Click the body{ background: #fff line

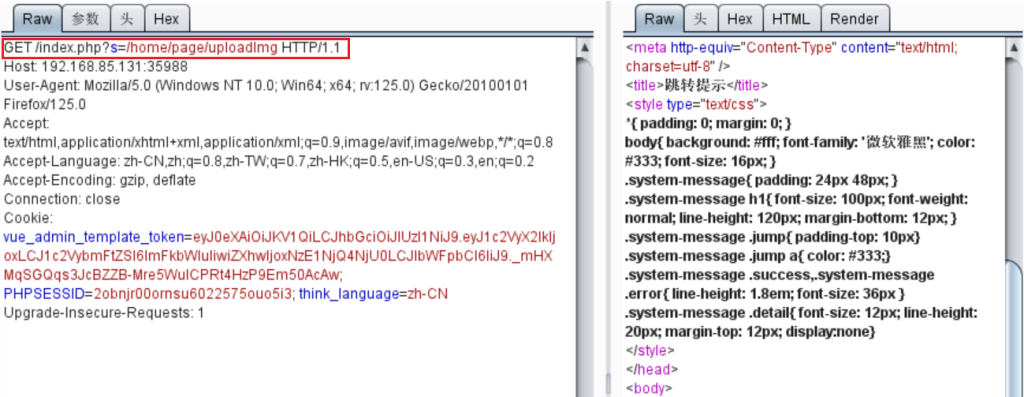coord(801,142)
